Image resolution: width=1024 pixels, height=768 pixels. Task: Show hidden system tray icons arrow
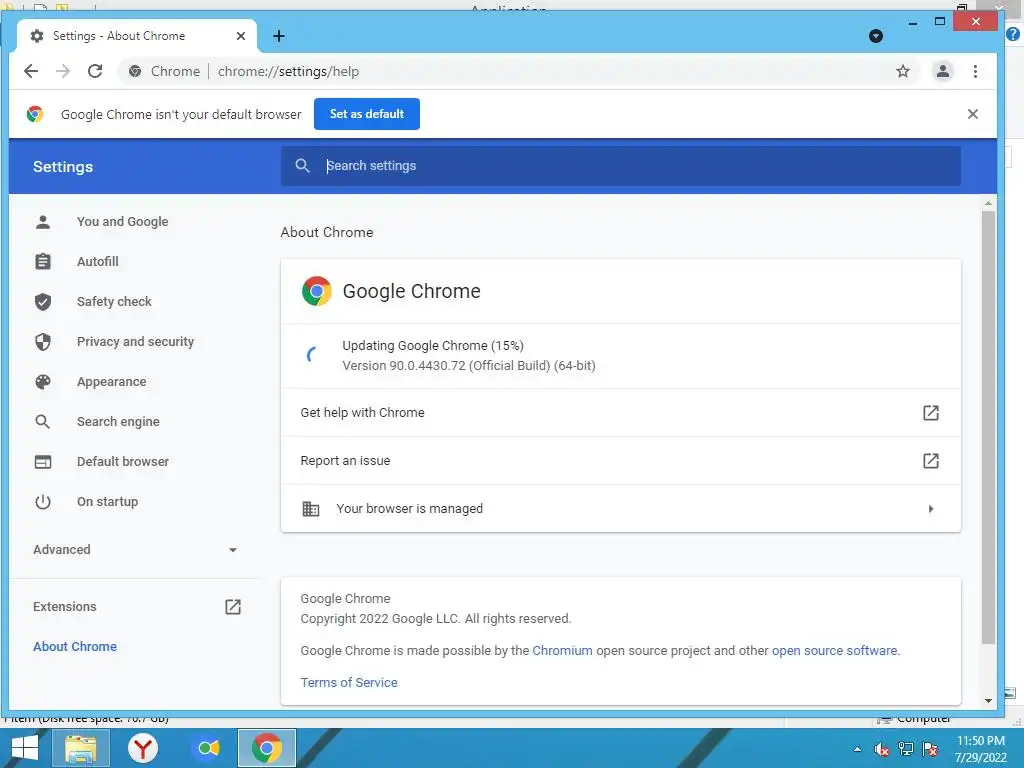[857, 749]
